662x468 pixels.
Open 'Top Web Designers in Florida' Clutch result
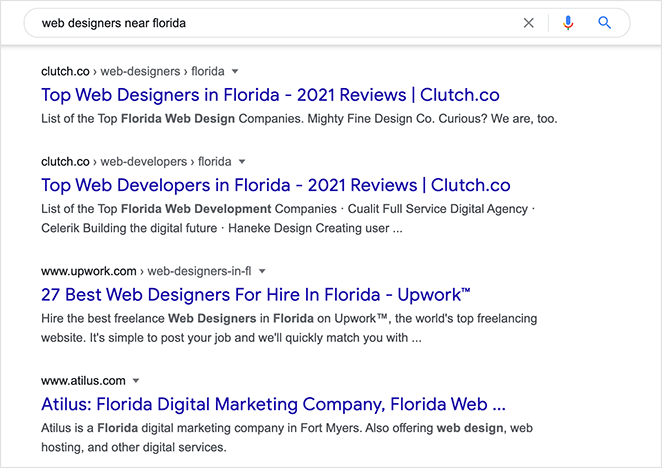click(270, 95)
